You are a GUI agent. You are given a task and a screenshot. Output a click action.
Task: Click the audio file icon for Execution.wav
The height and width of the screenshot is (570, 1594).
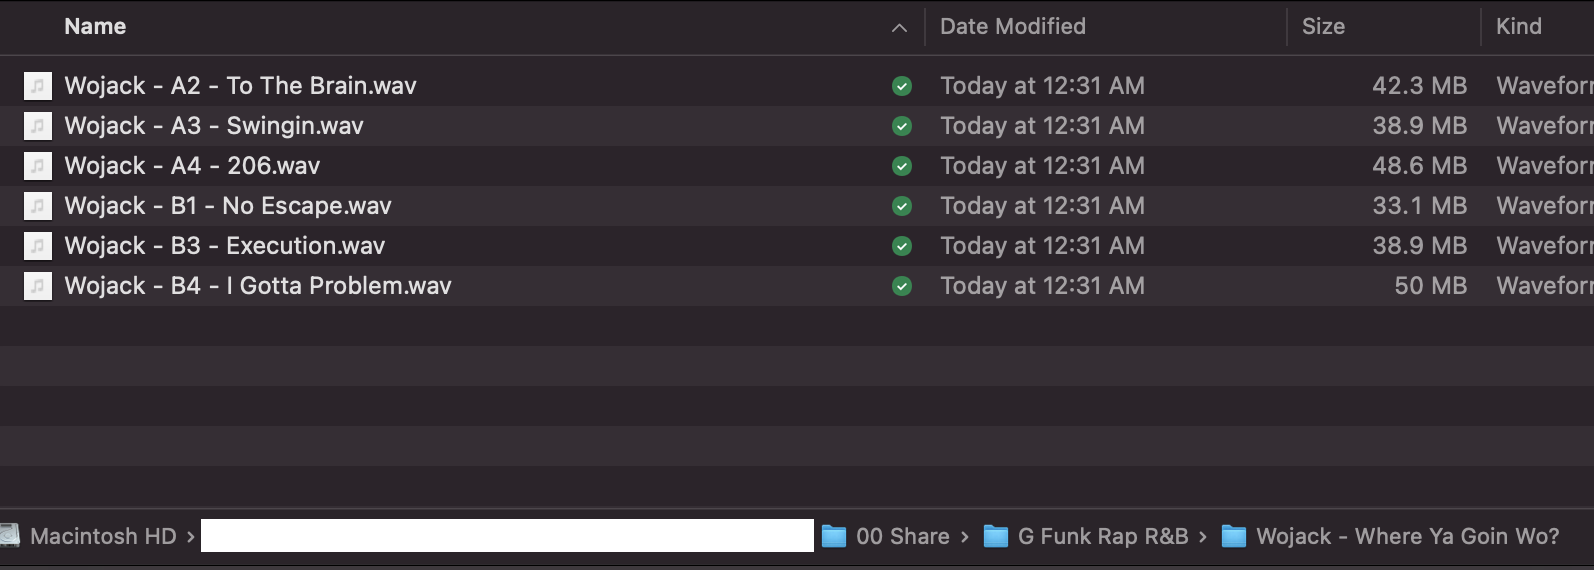click(37, 246)
